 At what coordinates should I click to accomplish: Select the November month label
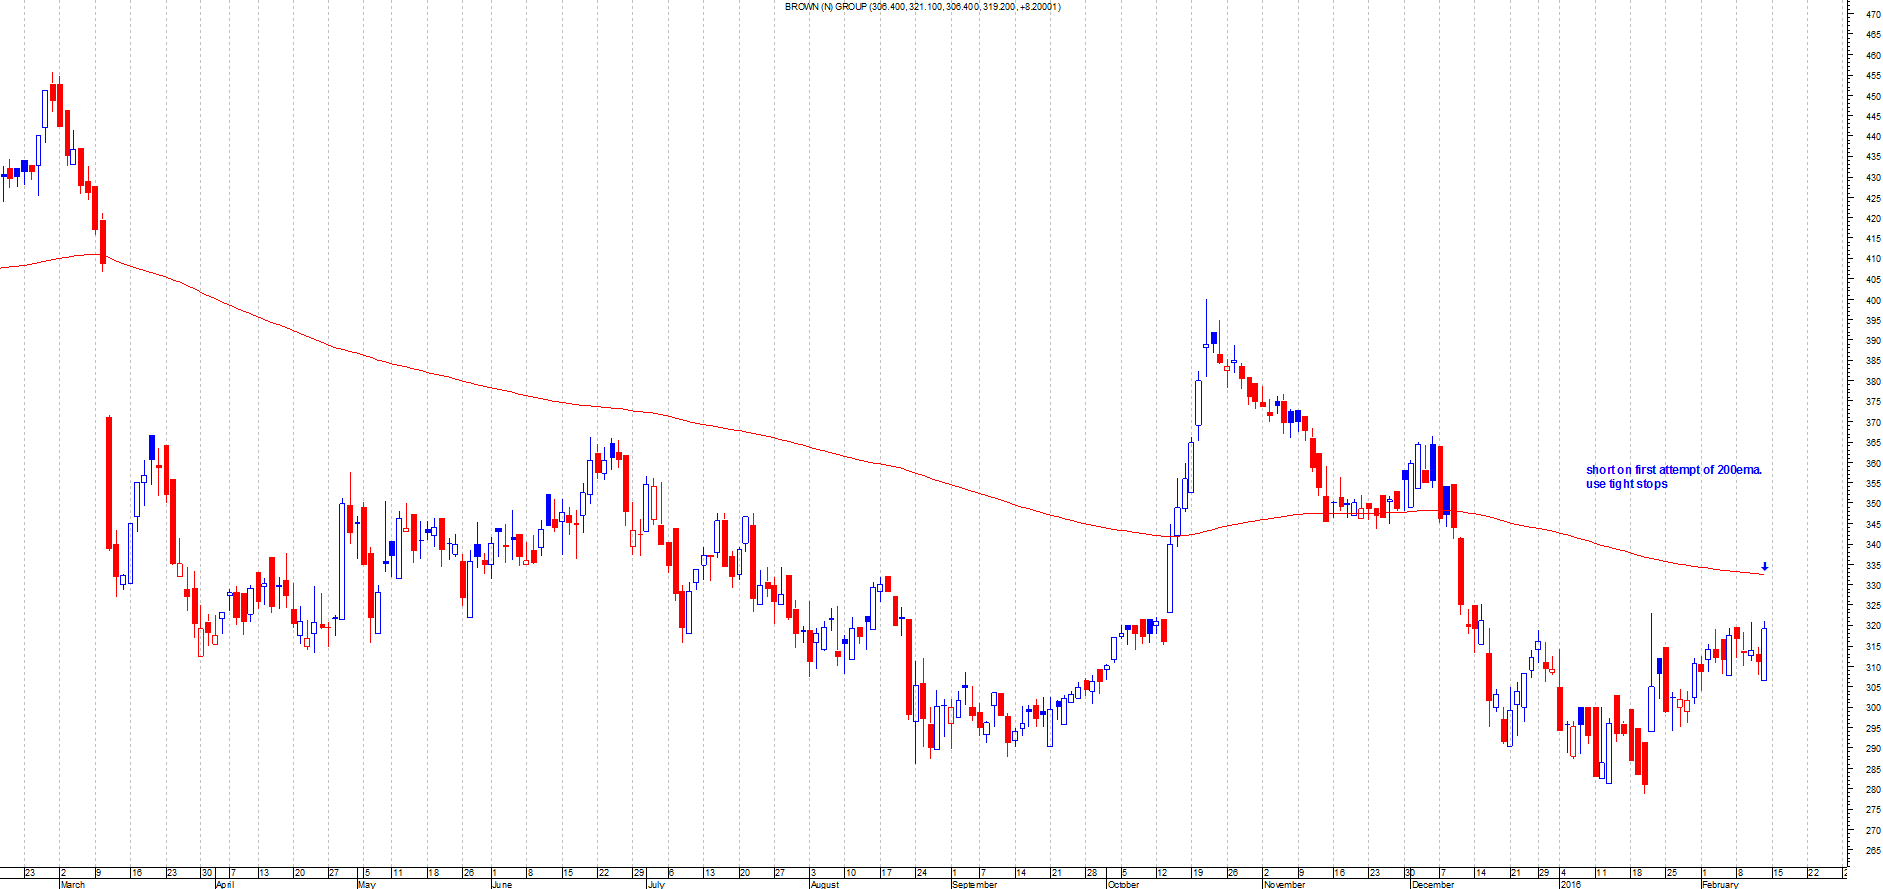coord(1284,884)
